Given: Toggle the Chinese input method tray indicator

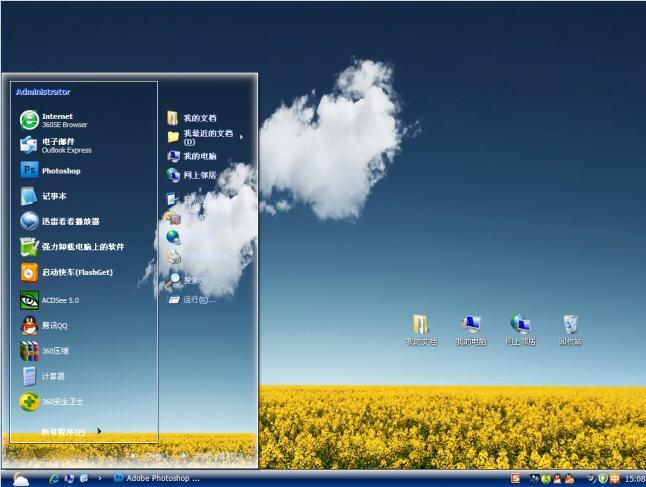Looking at the screenshot, I should point(614,478).
